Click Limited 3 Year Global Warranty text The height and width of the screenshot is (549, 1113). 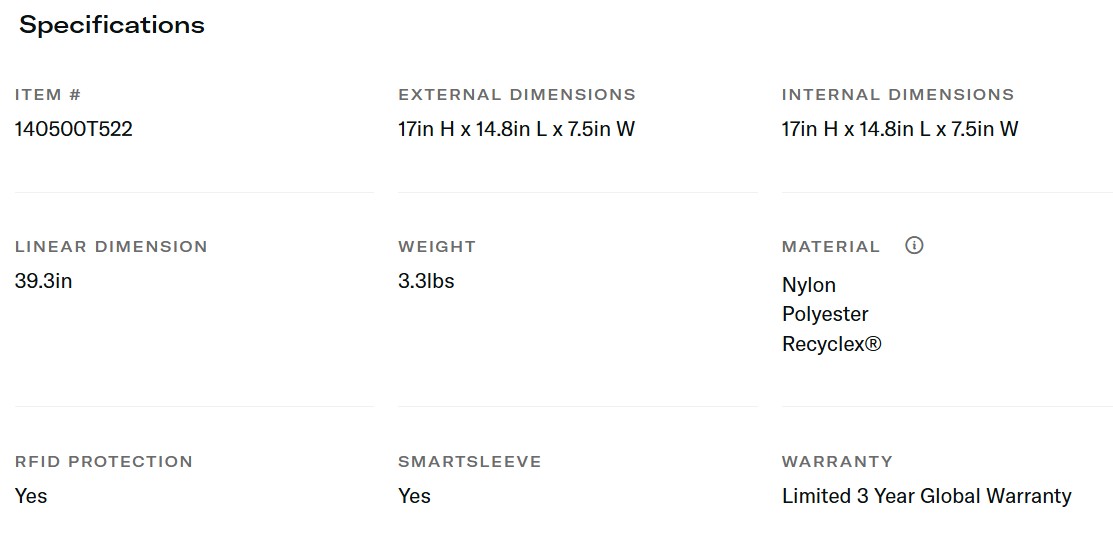pyautogui.click(x=926, y=496)
